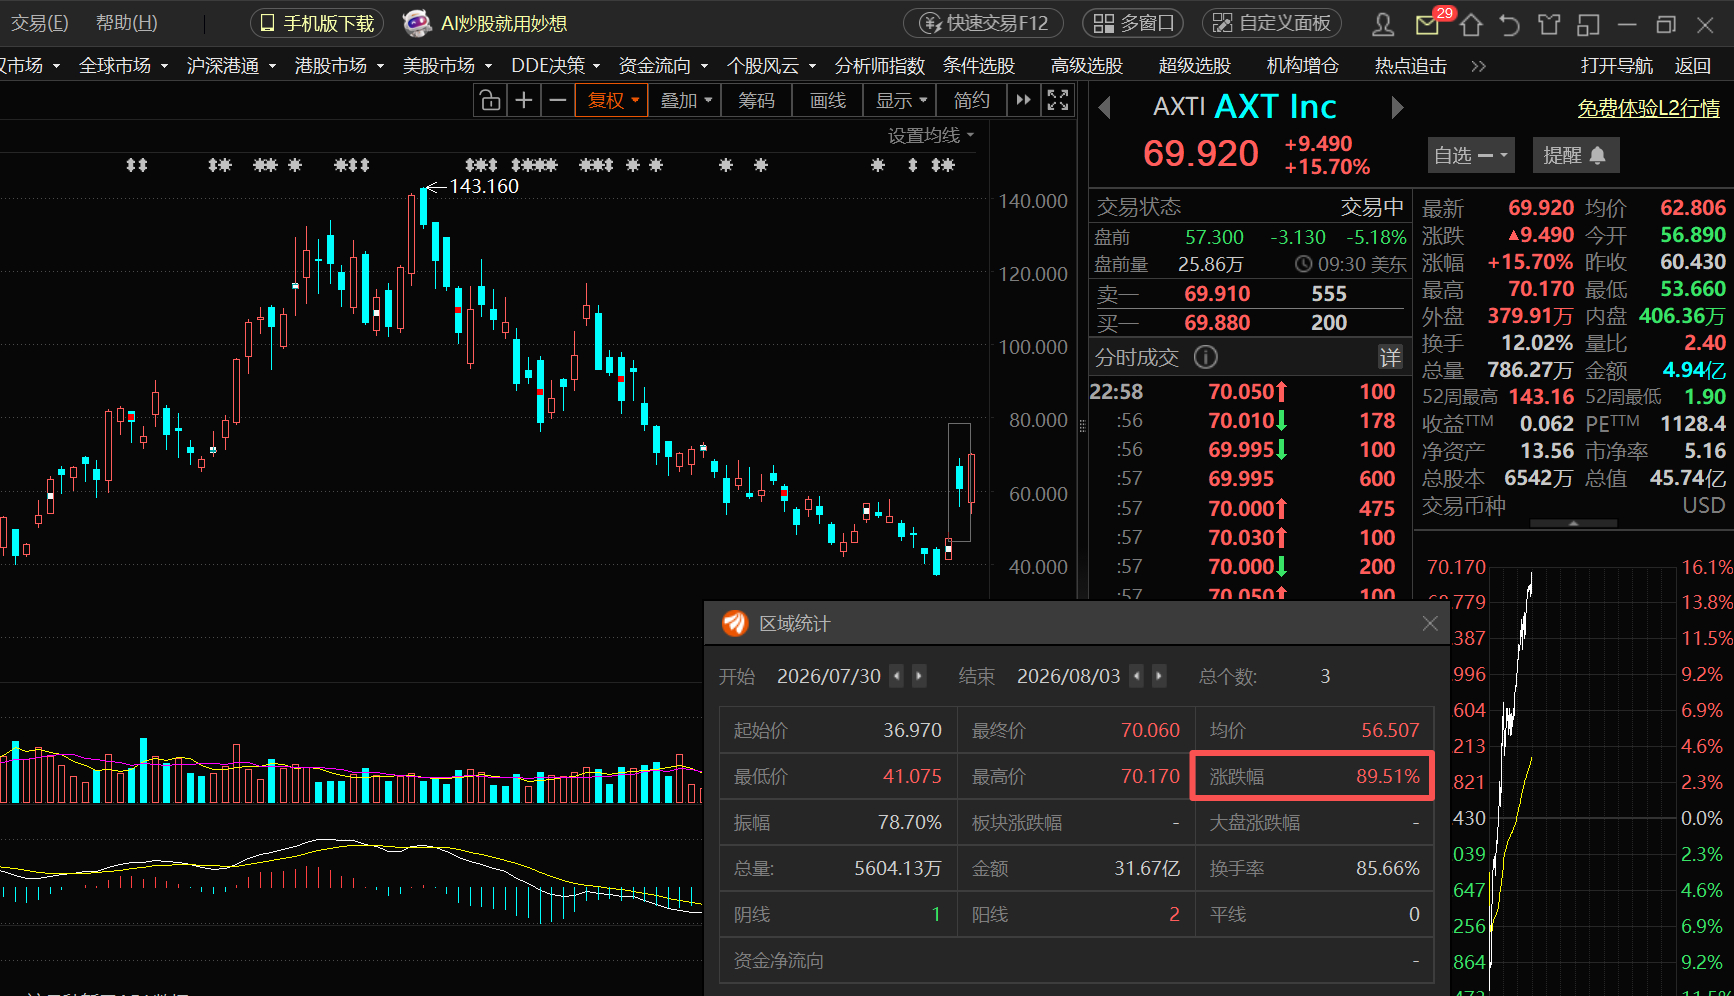Click AI炒股就用妙想 link
The width and height of the screenshot is (1734, 996).
[504, 23]
